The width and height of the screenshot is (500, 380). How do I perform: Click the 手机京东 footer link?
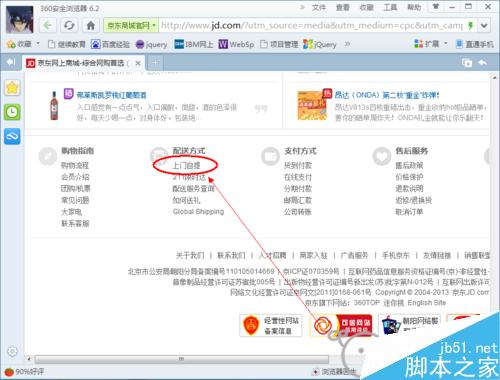(x=396, y=256)
